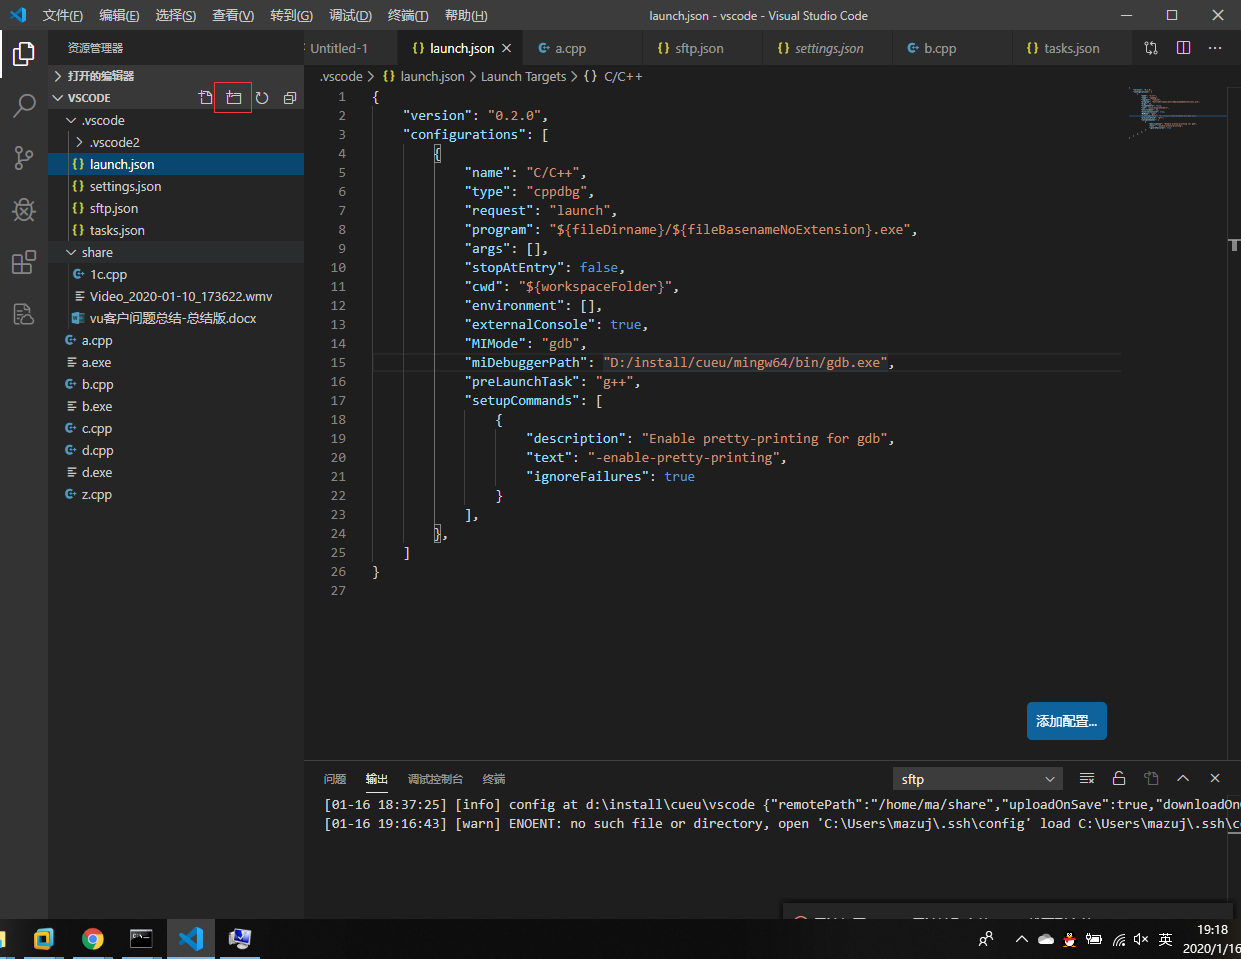The image size is (1241, 959).
Task: Open the QQ penguin tray icon
Action: pos(1070,939)
